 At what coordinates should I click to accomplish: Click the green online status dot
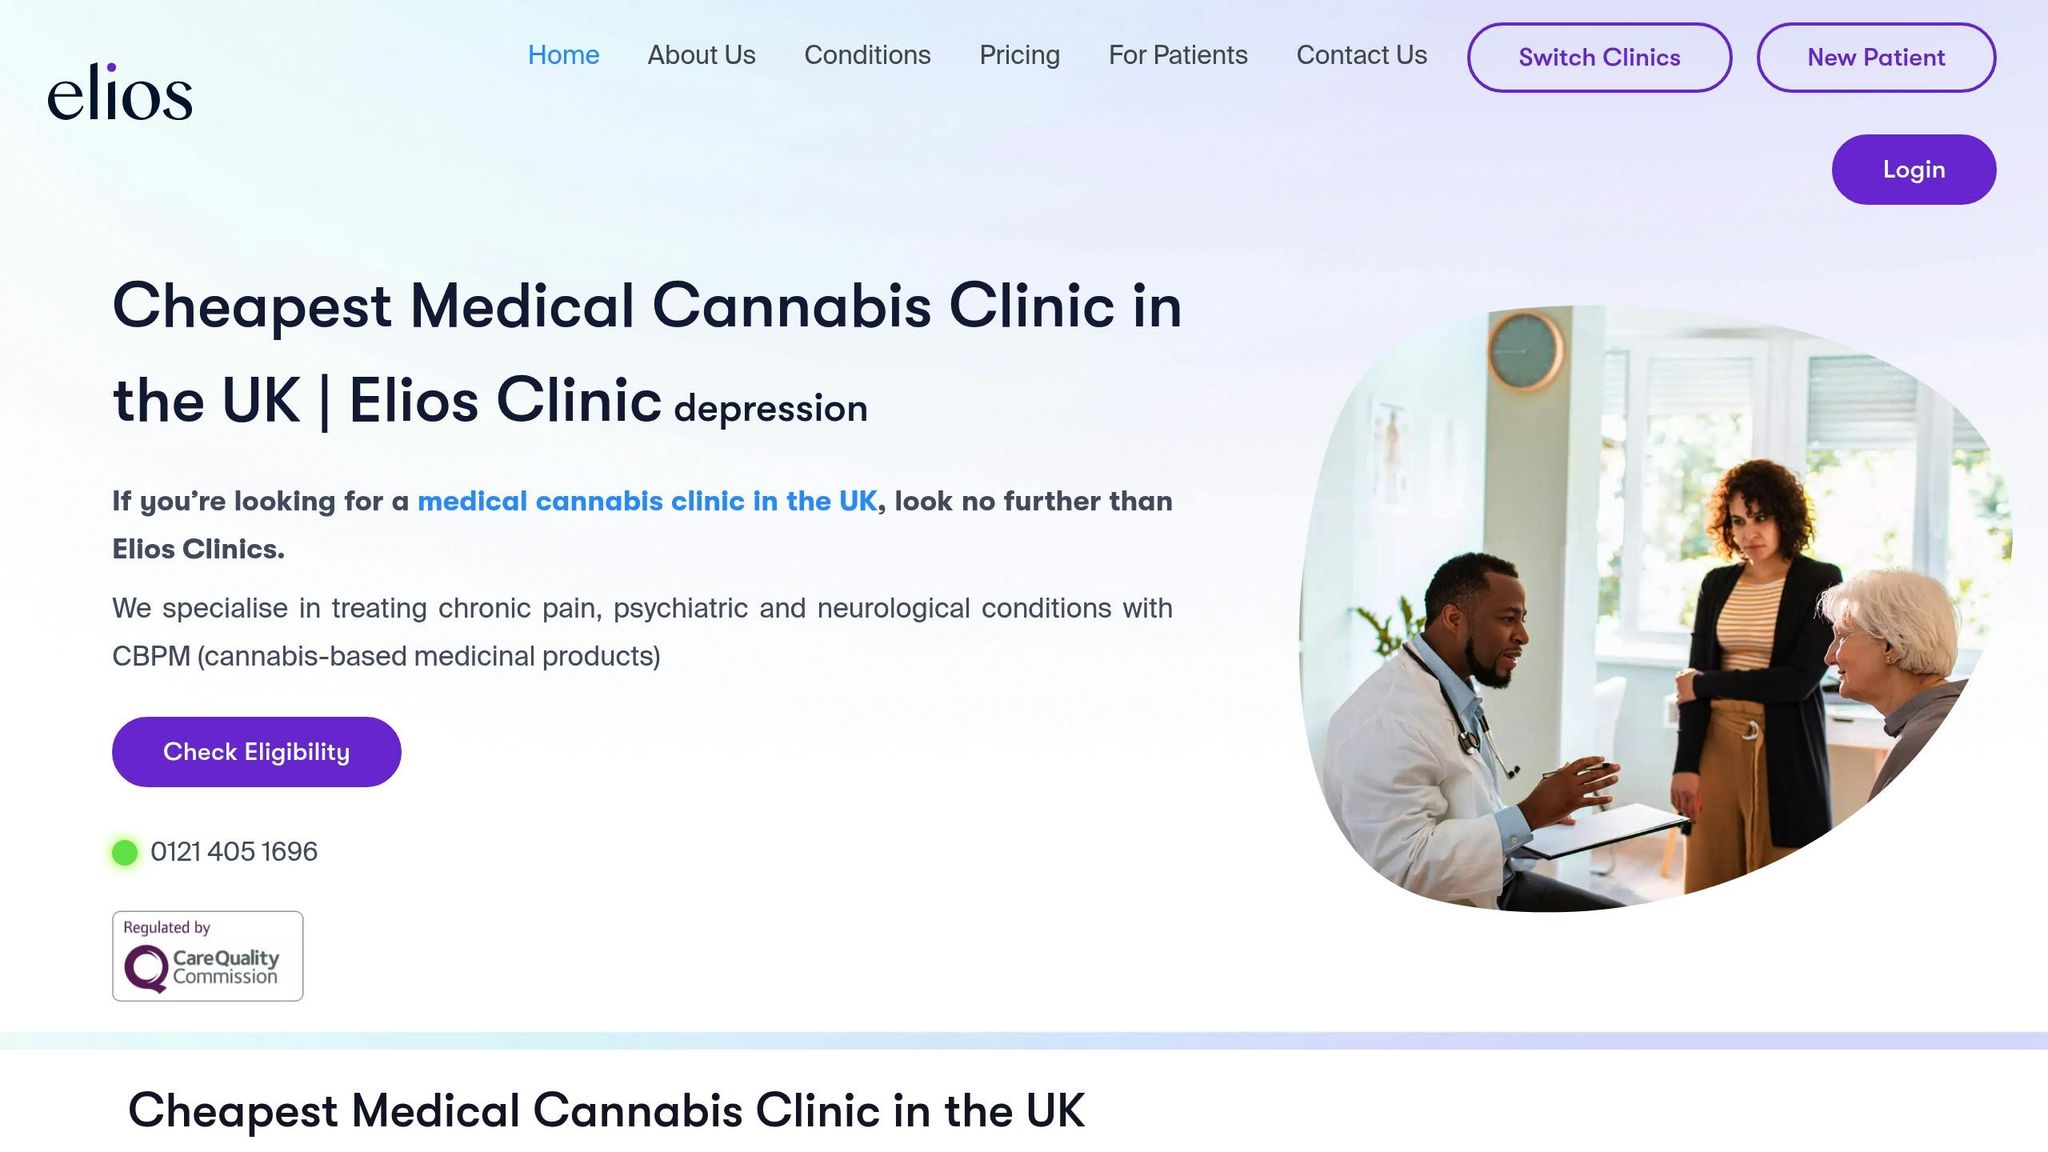tap(125, 852)
